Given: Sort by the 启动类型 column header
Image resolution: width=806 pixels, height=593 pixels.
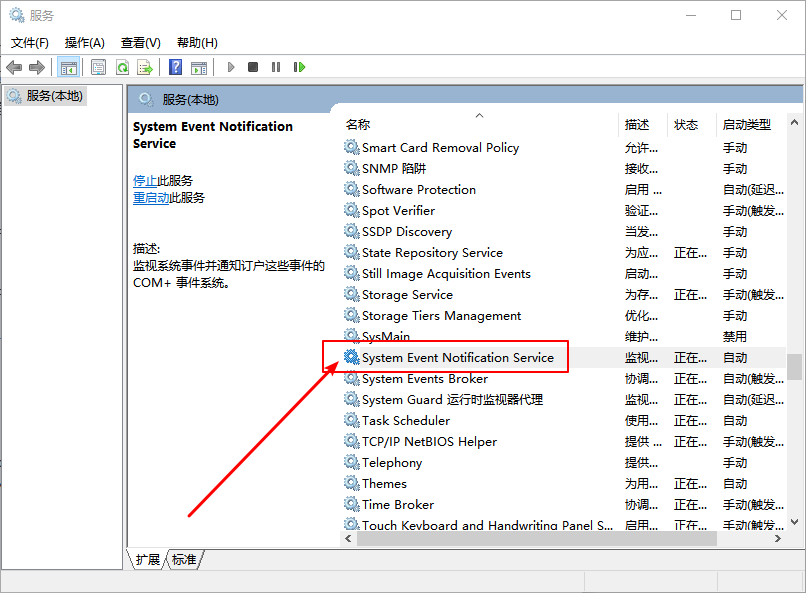Looking at the screenshot, I should 747,125.
